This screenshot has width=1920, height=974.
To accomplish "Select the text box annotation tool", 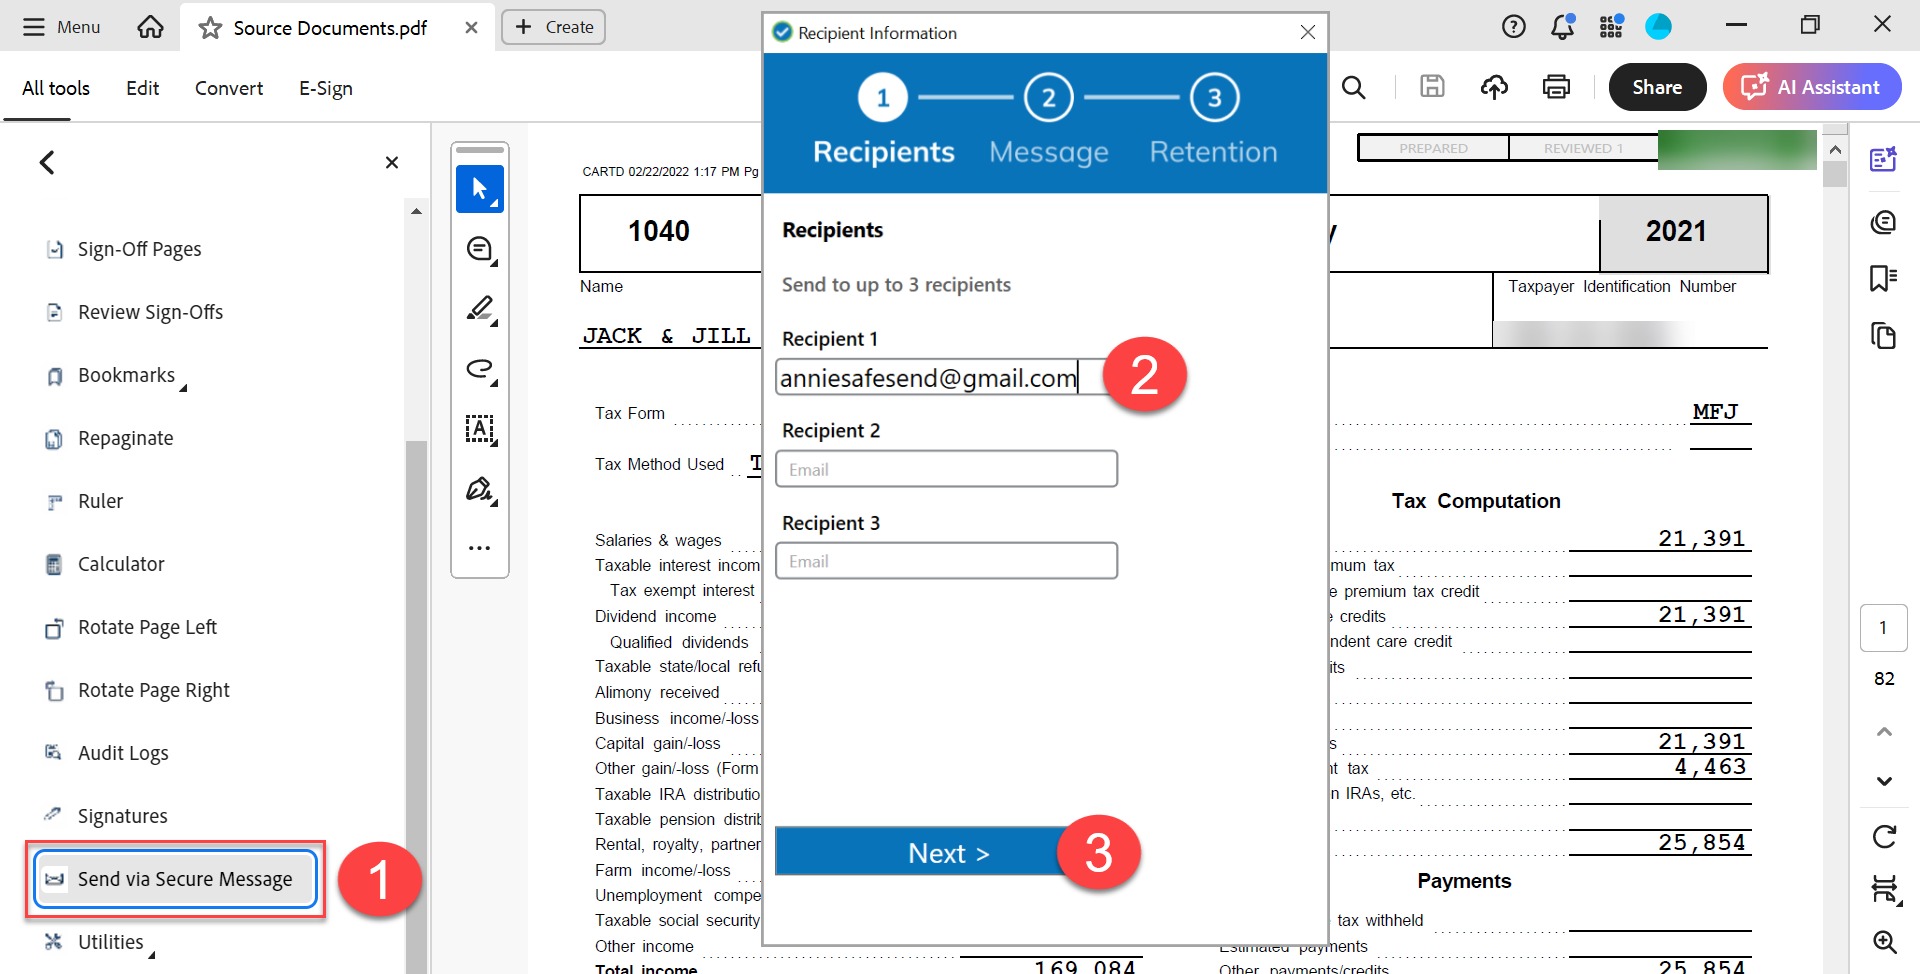I will [480, 430].
